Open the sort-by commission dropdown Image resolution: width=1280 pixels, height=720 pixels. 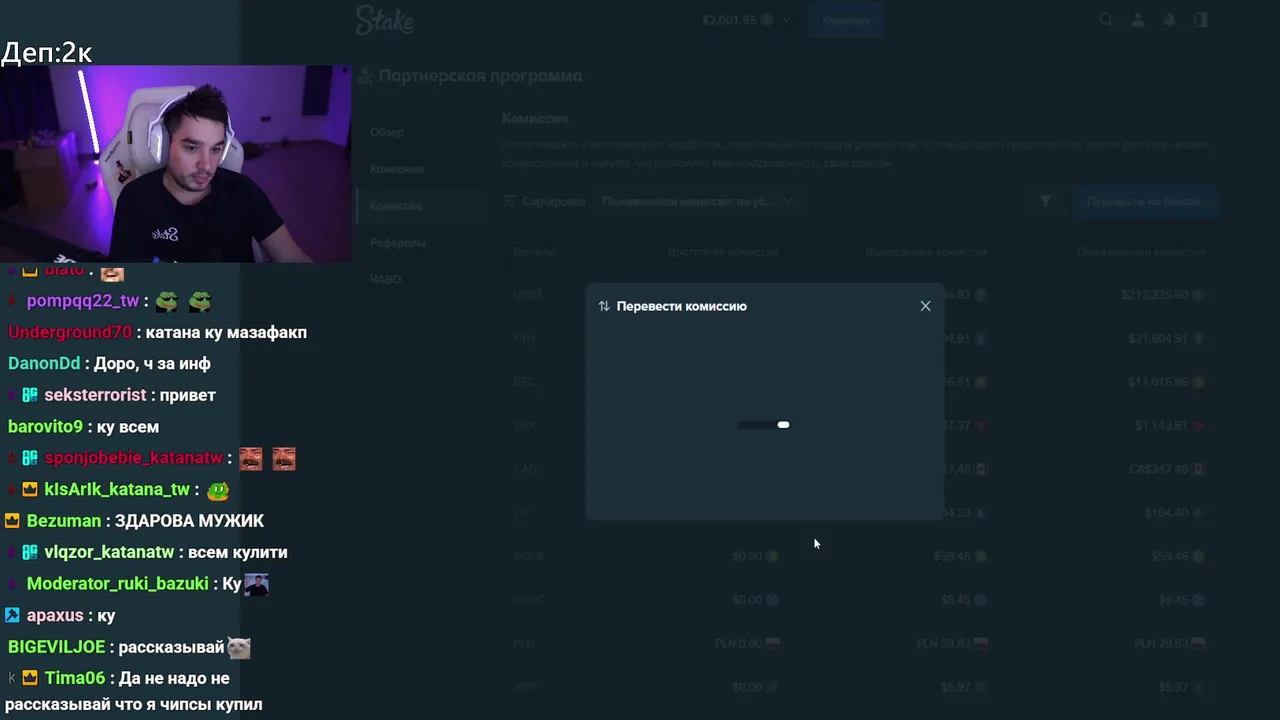(x=697, y=201)
